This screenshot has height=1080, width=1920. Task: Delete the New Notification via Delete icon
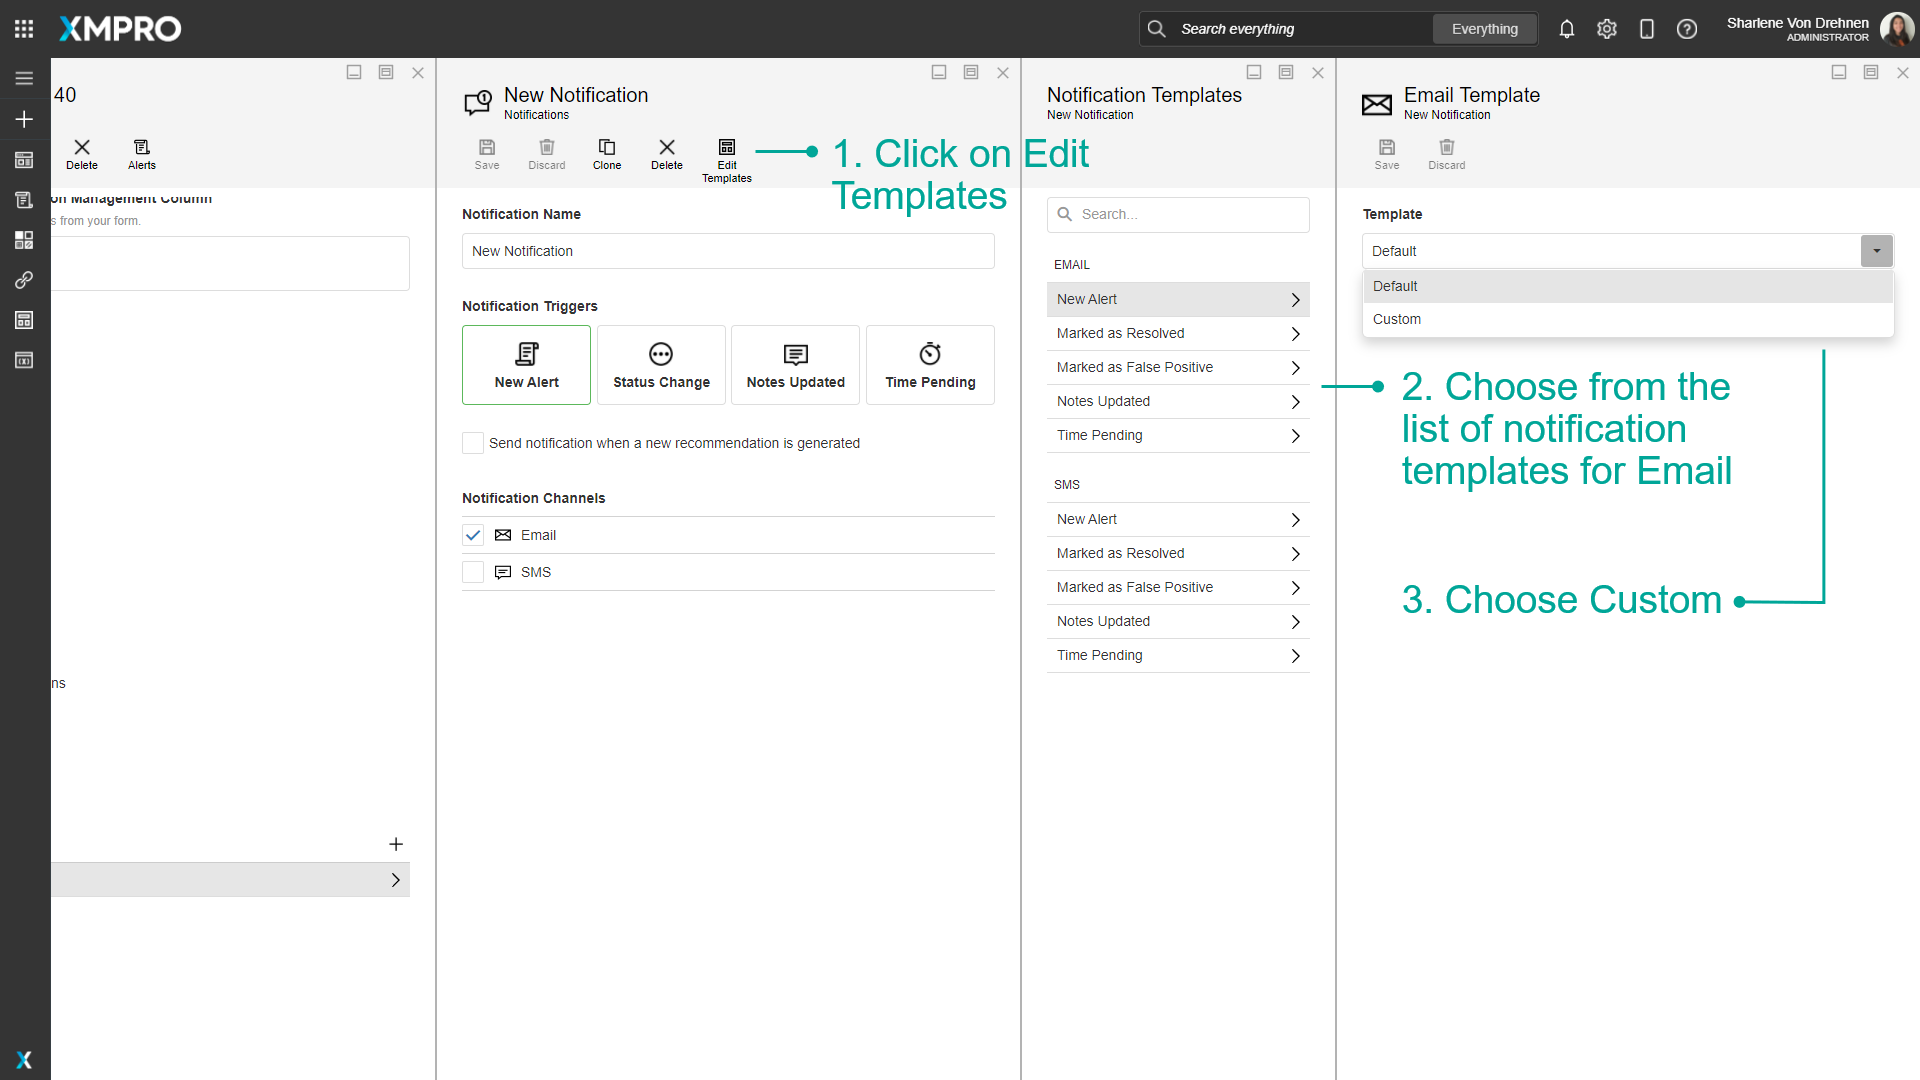[x=667, y=149]
